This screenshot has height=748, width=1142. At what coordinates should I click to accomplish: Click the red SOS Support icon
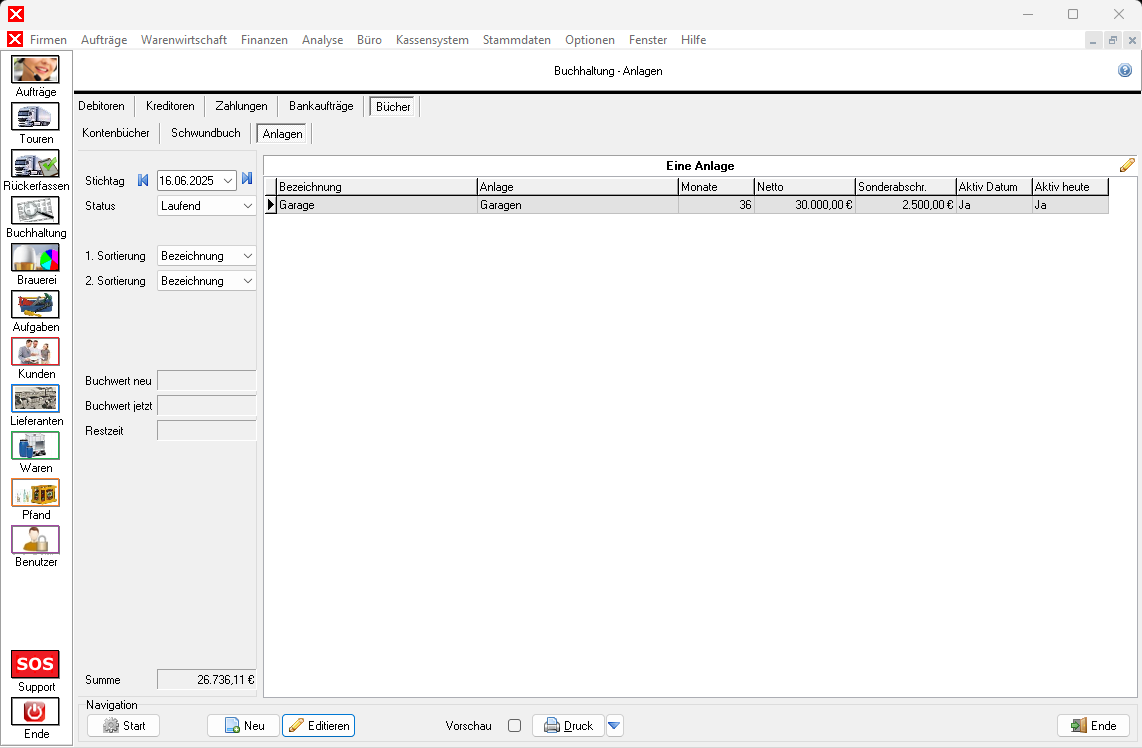[x=35, y=665]
